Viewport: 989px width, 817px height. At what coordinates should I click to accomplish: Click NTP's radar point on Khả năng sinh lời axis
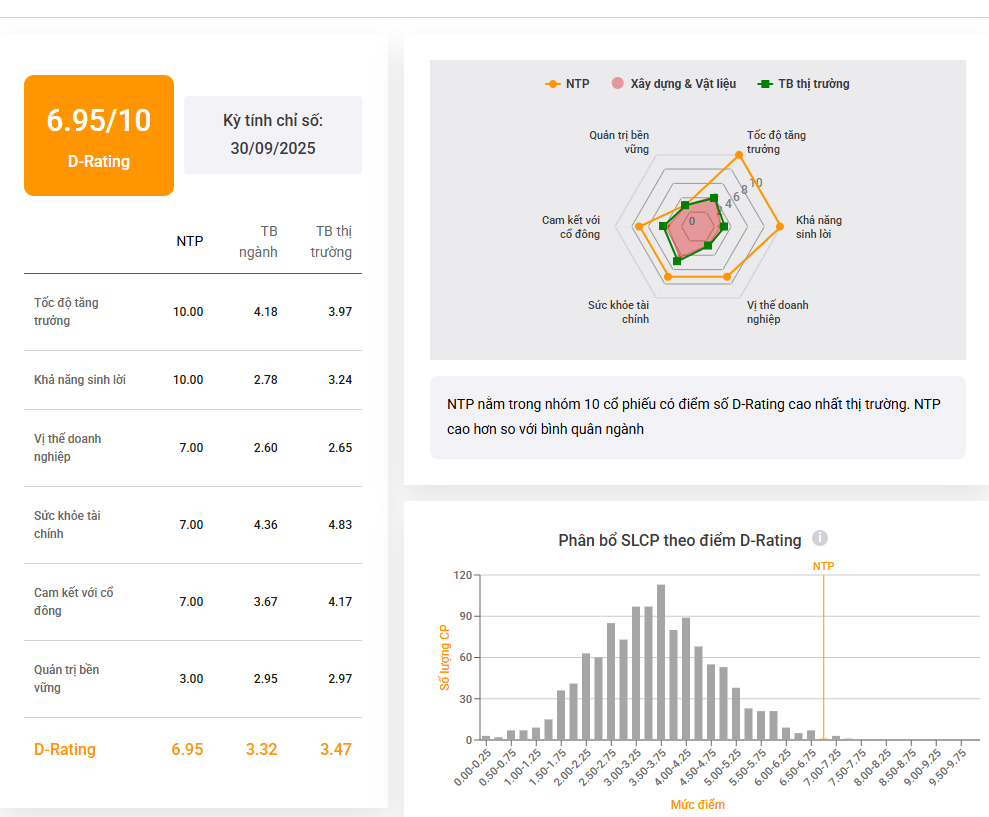pos(779,227)
